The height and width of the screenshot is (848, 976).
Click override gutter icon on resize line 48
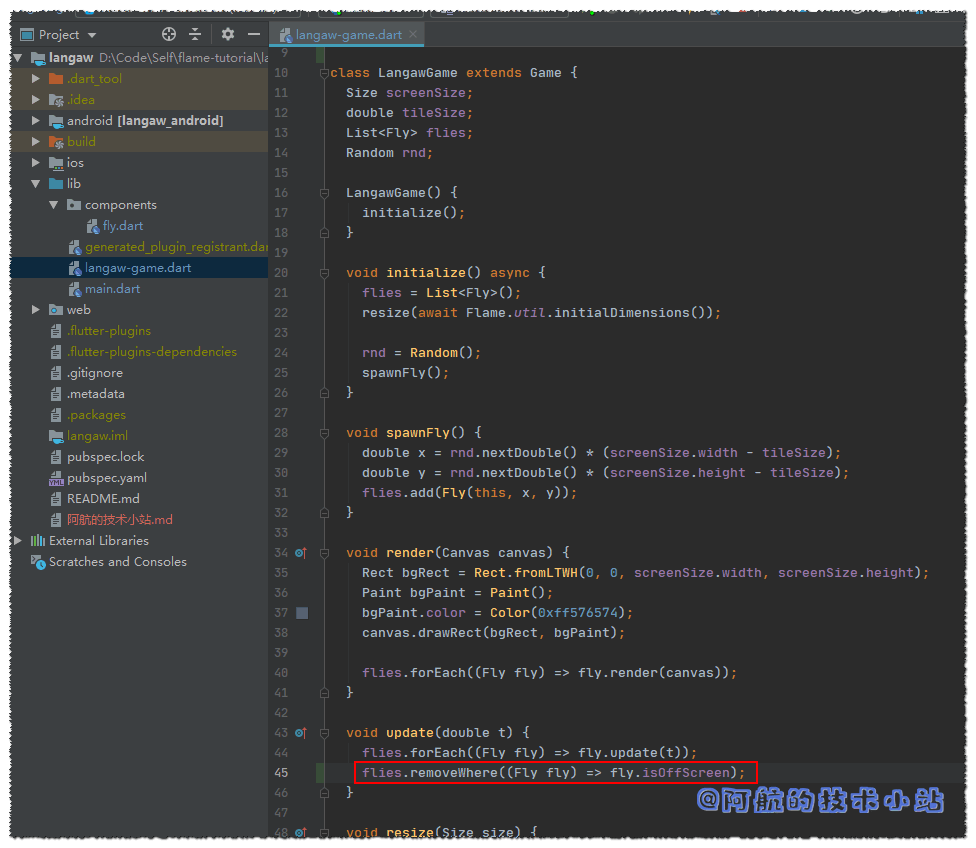pyautogui.click(x=301, y=832)
